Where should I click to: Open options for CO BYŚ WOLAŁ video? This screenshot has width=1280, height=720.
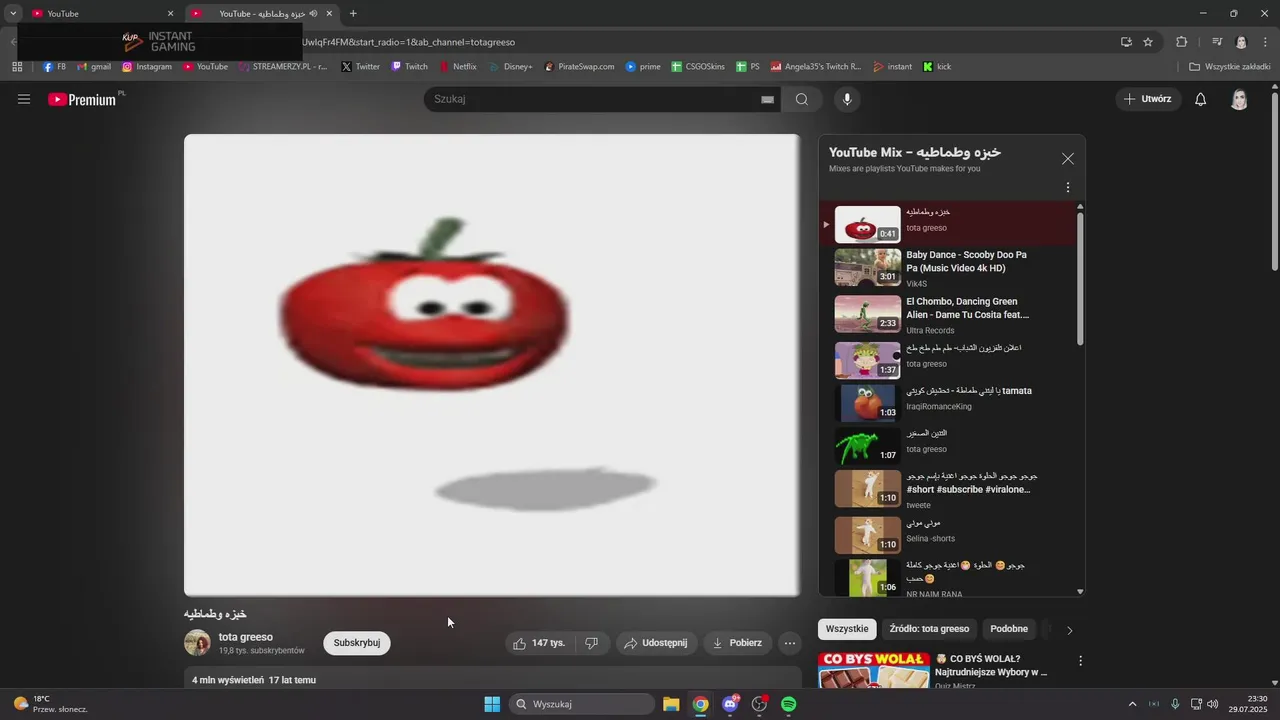pyautogui.click(x=1080, y=661)
